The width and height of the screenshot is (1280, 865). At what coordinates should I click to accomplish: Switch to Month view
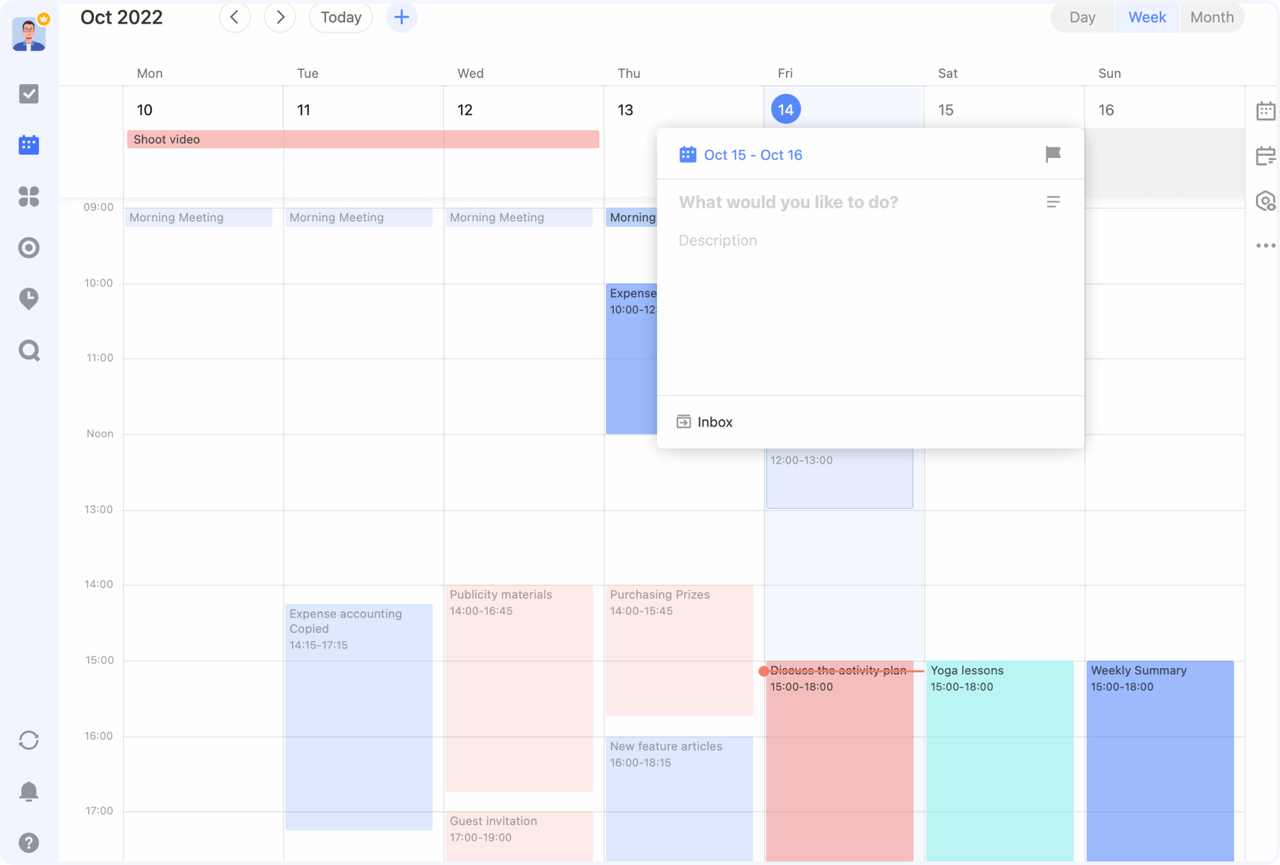pyautogui.click(x=1212, y=17)
